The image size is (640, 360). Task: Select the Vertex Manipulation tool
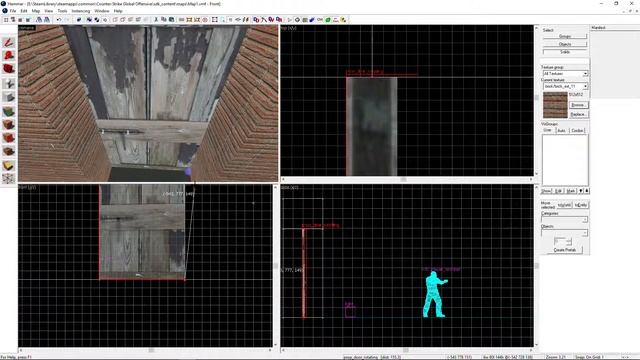point(9,179)
